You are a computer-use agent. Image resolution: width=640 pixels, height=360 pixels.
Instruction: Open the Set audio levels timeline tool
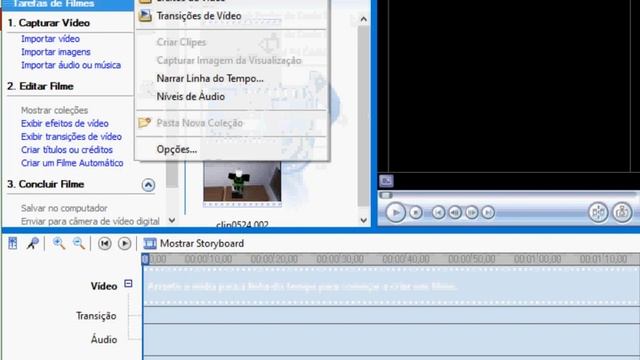[13, 243]
